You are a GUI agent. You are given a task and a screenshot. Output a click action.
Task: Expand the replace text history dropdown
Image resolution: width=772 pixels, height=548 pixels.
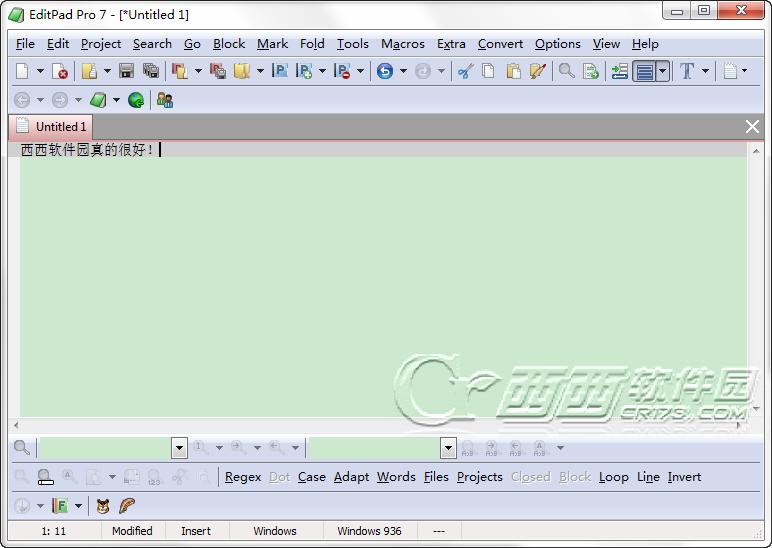click(x=448, y=448)
